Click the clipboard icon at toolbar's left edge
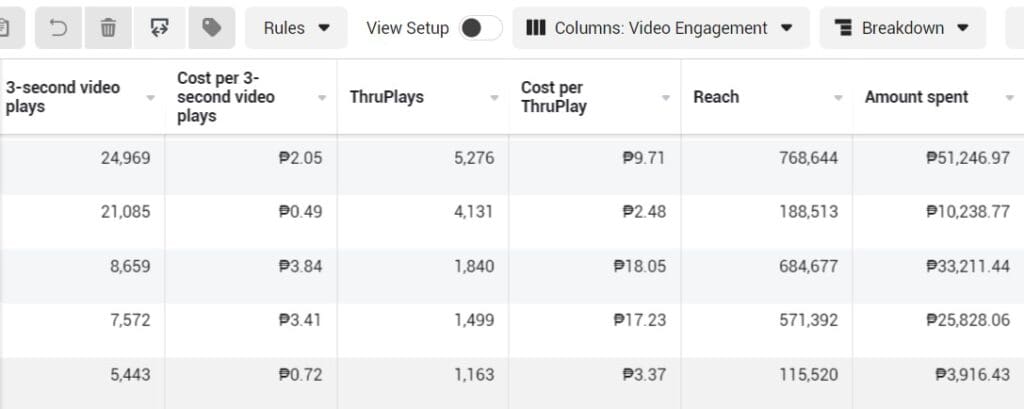 click(x=8, y=28)
